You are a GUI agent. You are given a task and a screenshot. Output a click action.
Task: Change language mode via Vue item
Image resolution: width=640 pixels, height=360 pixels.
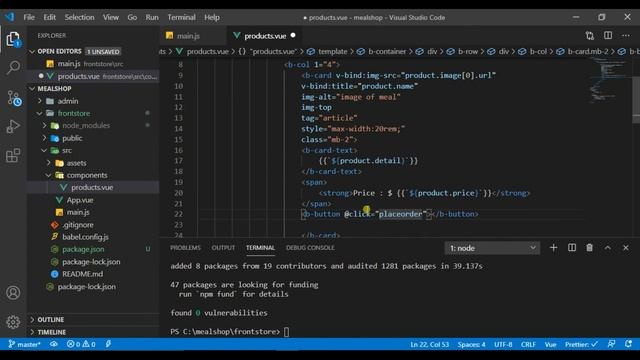[550, 344]
